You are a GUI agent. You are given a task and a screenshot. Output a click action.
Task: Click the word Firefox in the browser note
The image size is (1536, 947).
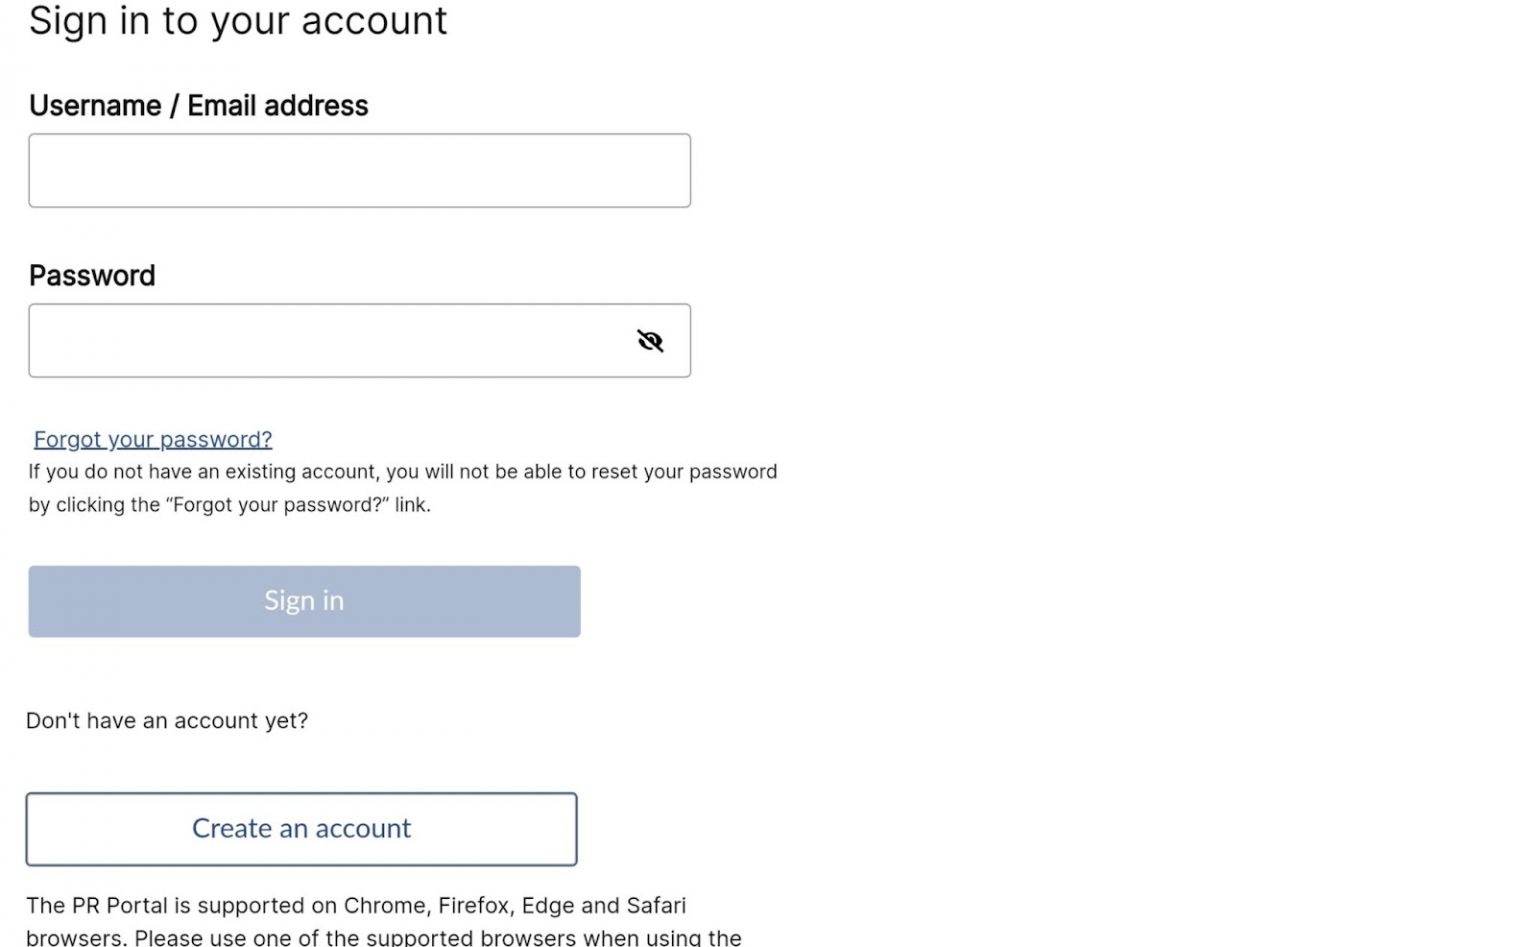coord(474,906)
